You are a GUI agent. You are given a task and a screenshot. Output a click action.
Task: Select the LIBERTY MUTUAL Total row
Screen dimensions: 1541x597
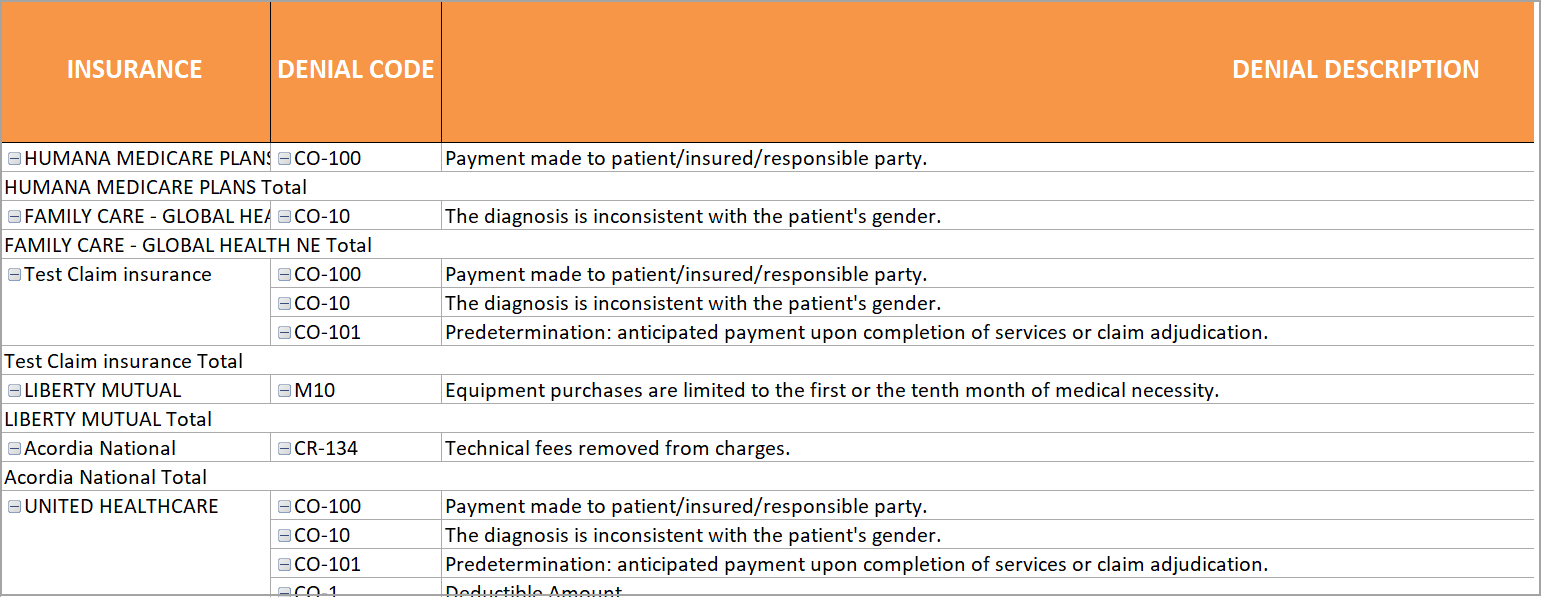pyautogui.click(x=109, y=419)
